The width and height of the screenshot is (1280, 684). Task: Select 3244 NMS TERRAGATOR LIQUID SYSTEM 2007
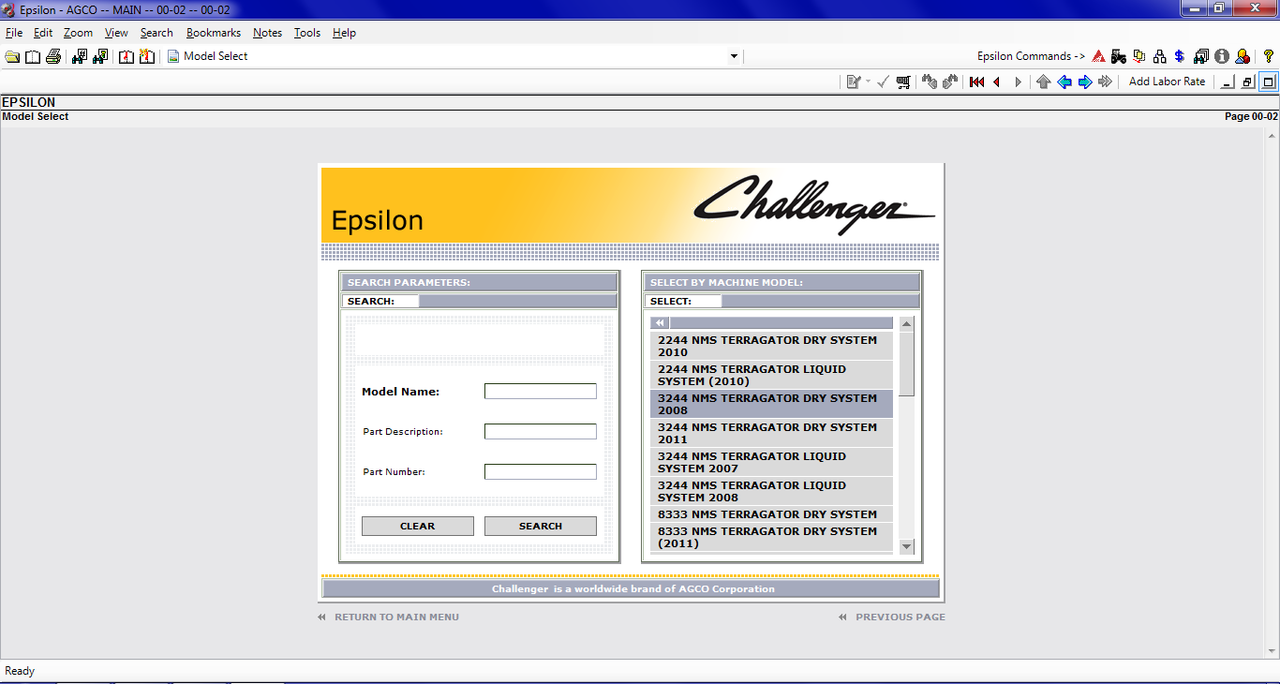(772, 462)
